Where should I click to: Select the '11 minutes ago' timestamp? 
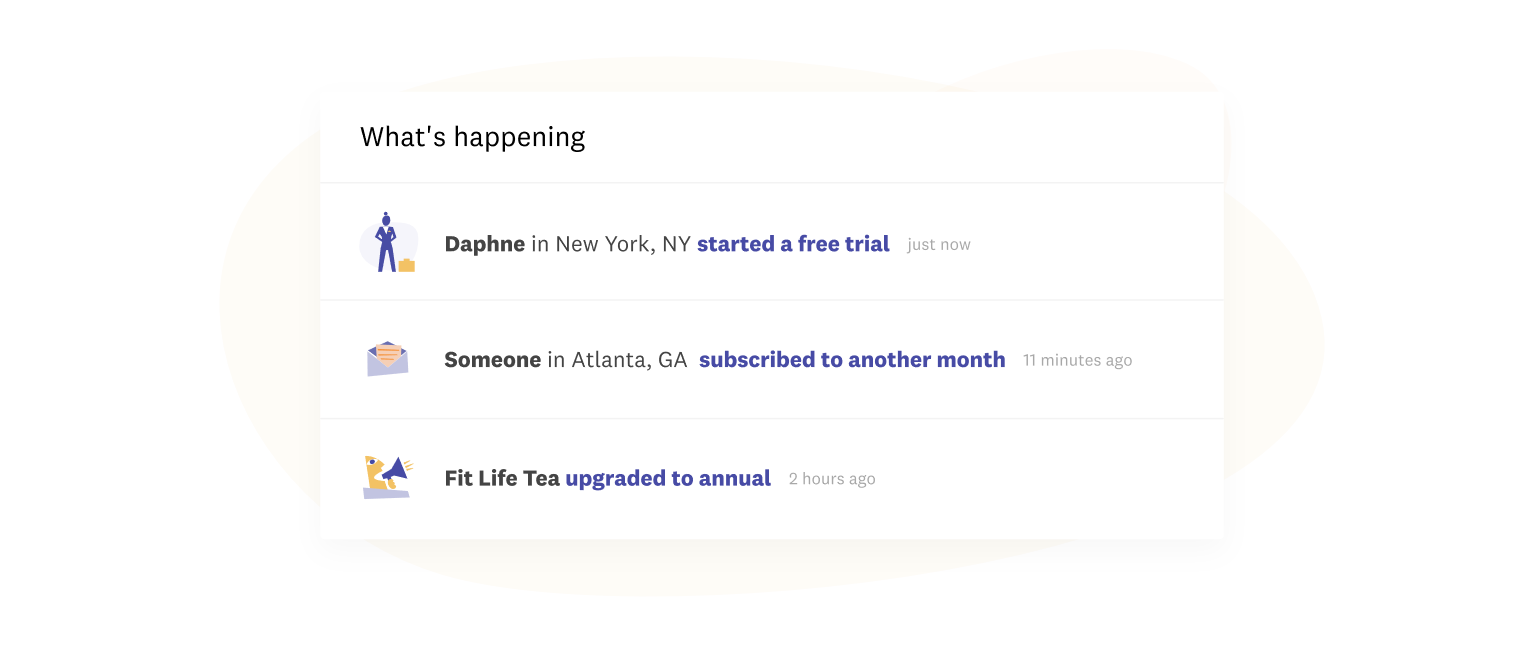1077,360
